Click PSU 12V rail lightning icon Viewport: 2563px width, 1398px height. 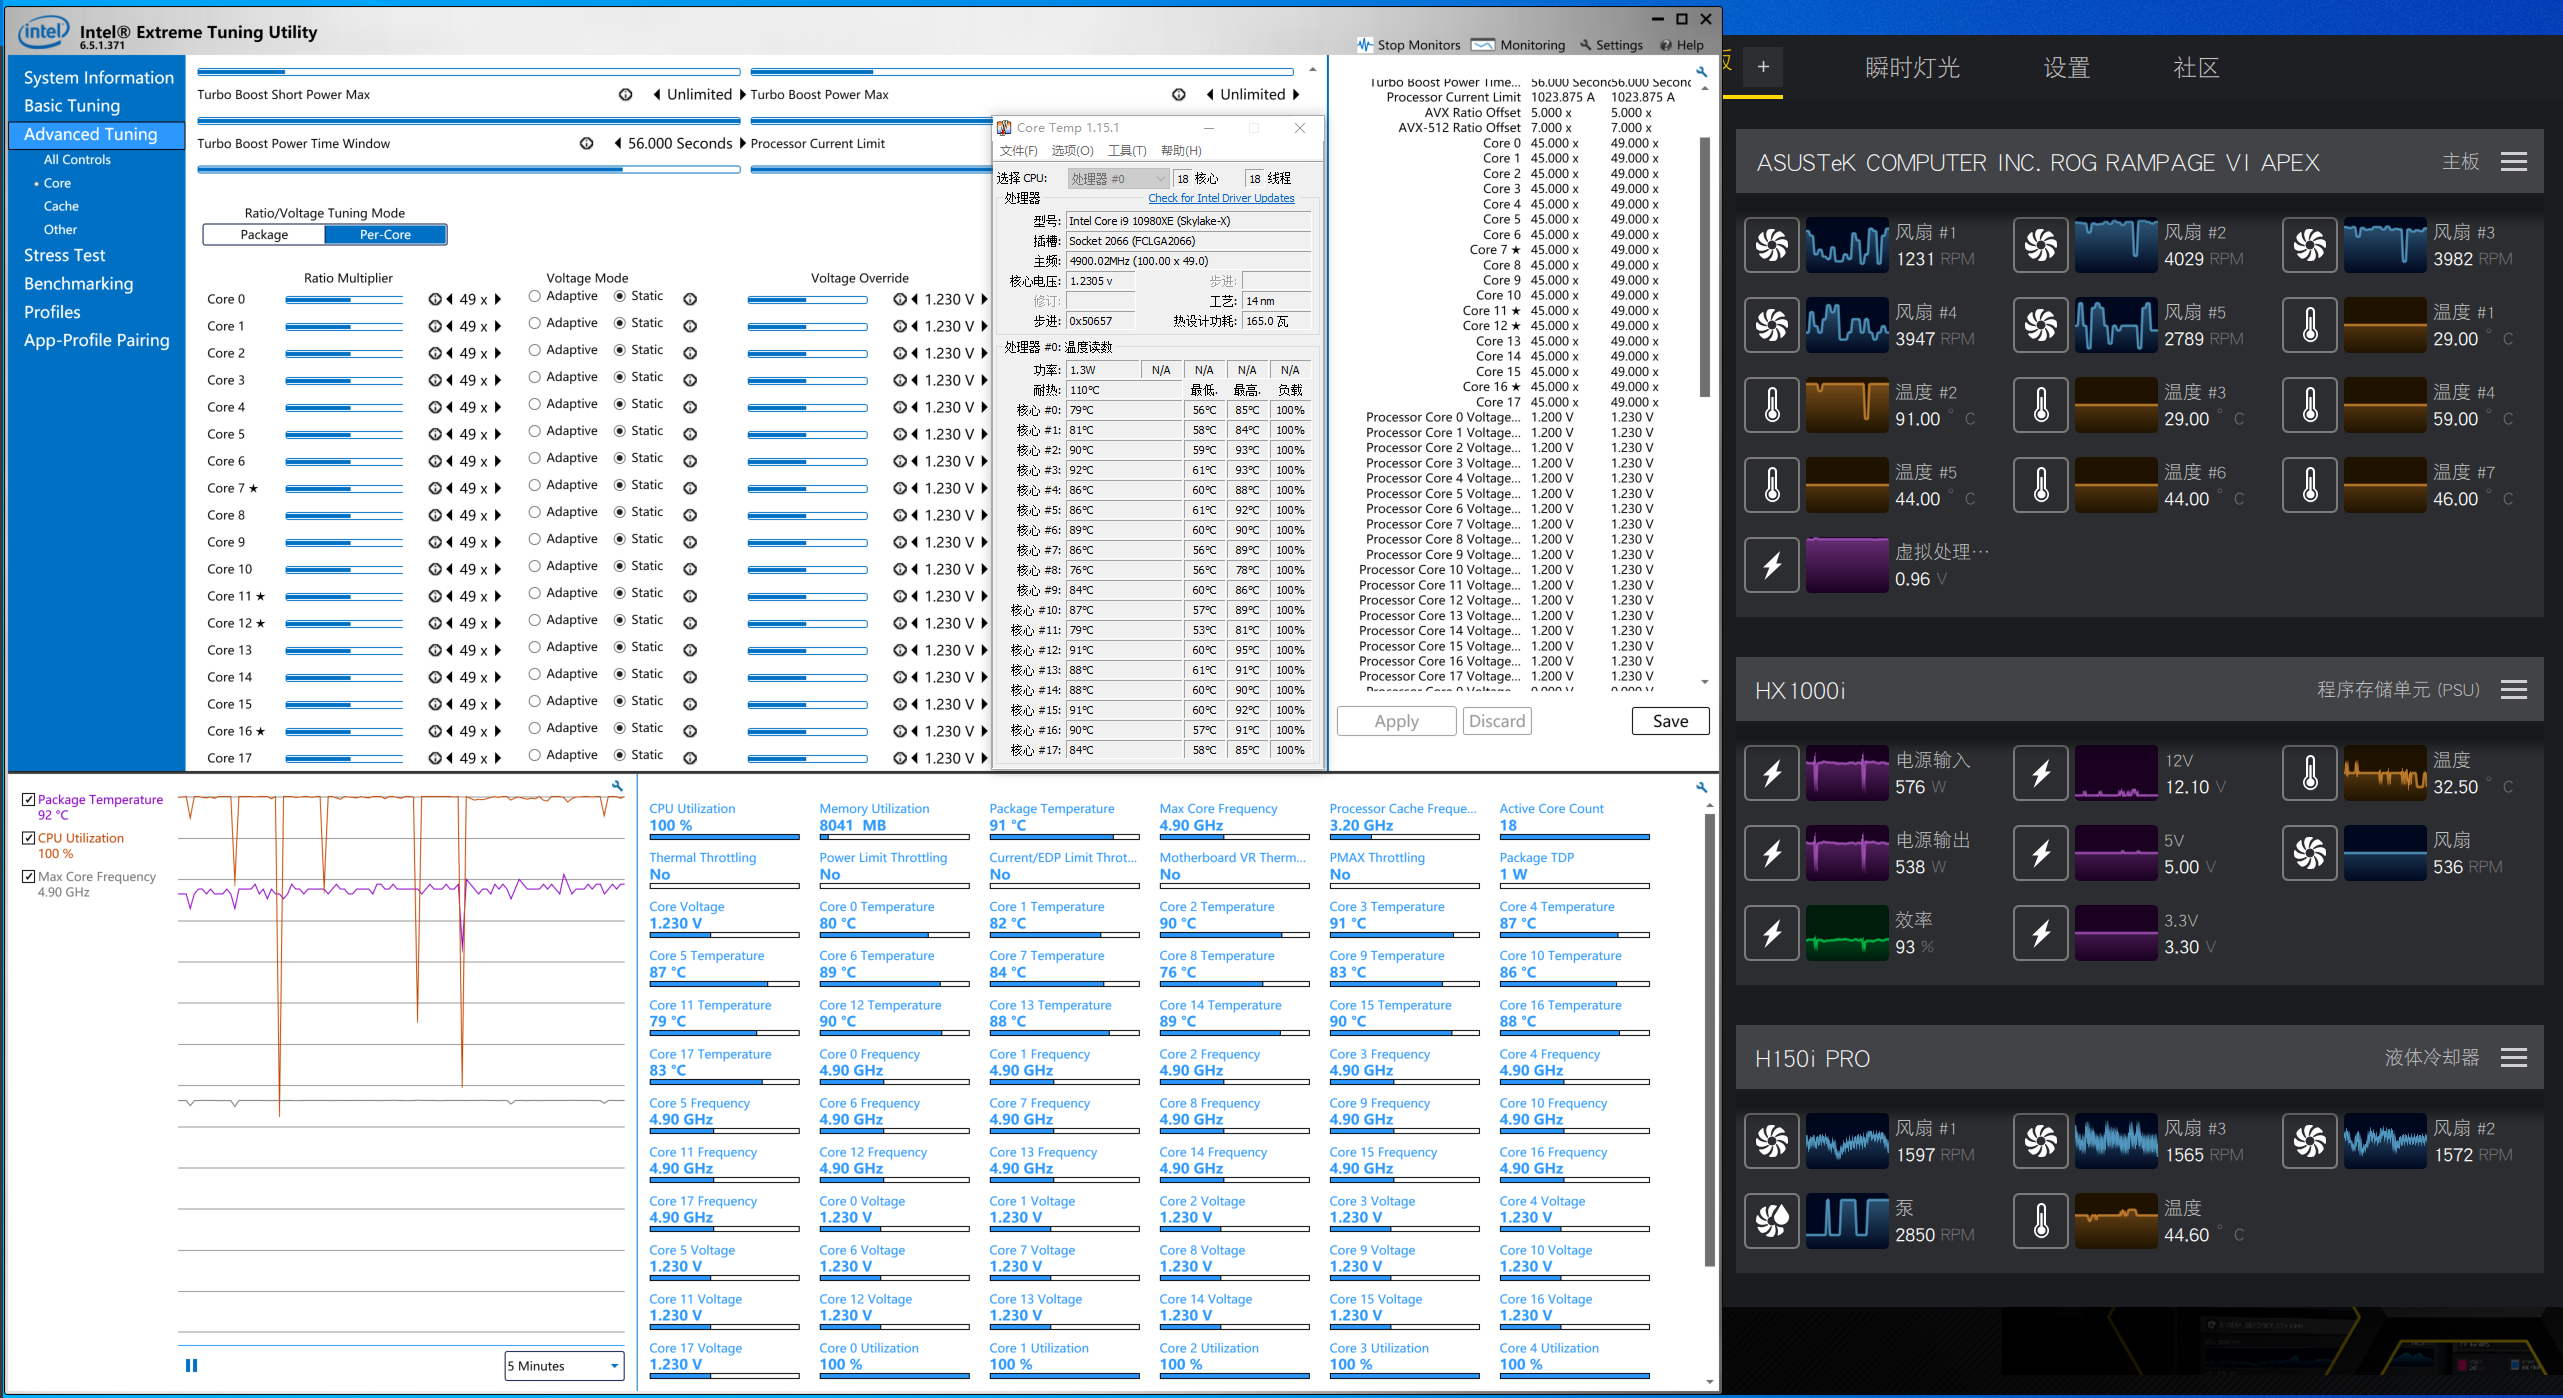[2040, 773]
